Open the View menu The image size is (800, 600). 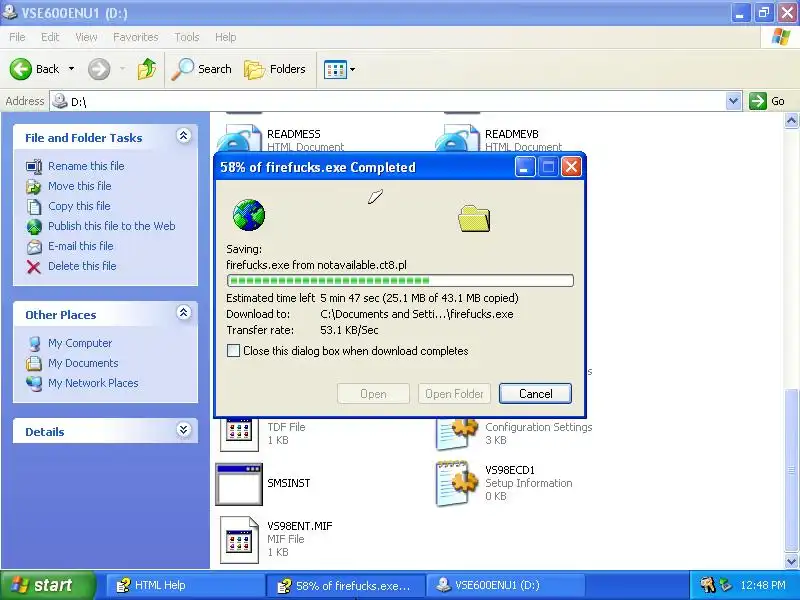coord(86,37)
